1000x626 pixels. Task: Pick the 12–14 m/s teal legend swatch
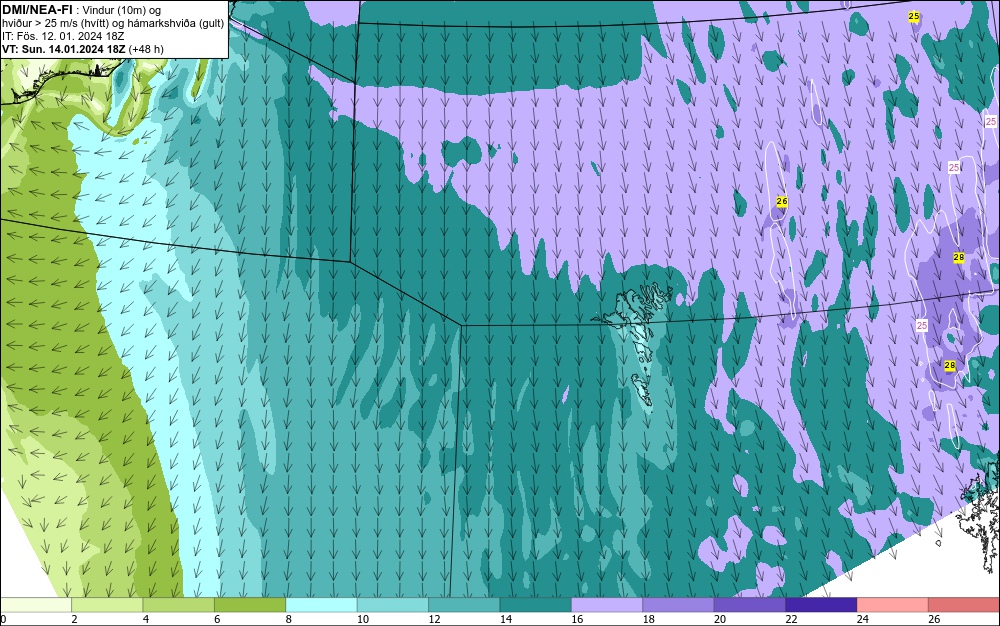click(x=464, y=605)
